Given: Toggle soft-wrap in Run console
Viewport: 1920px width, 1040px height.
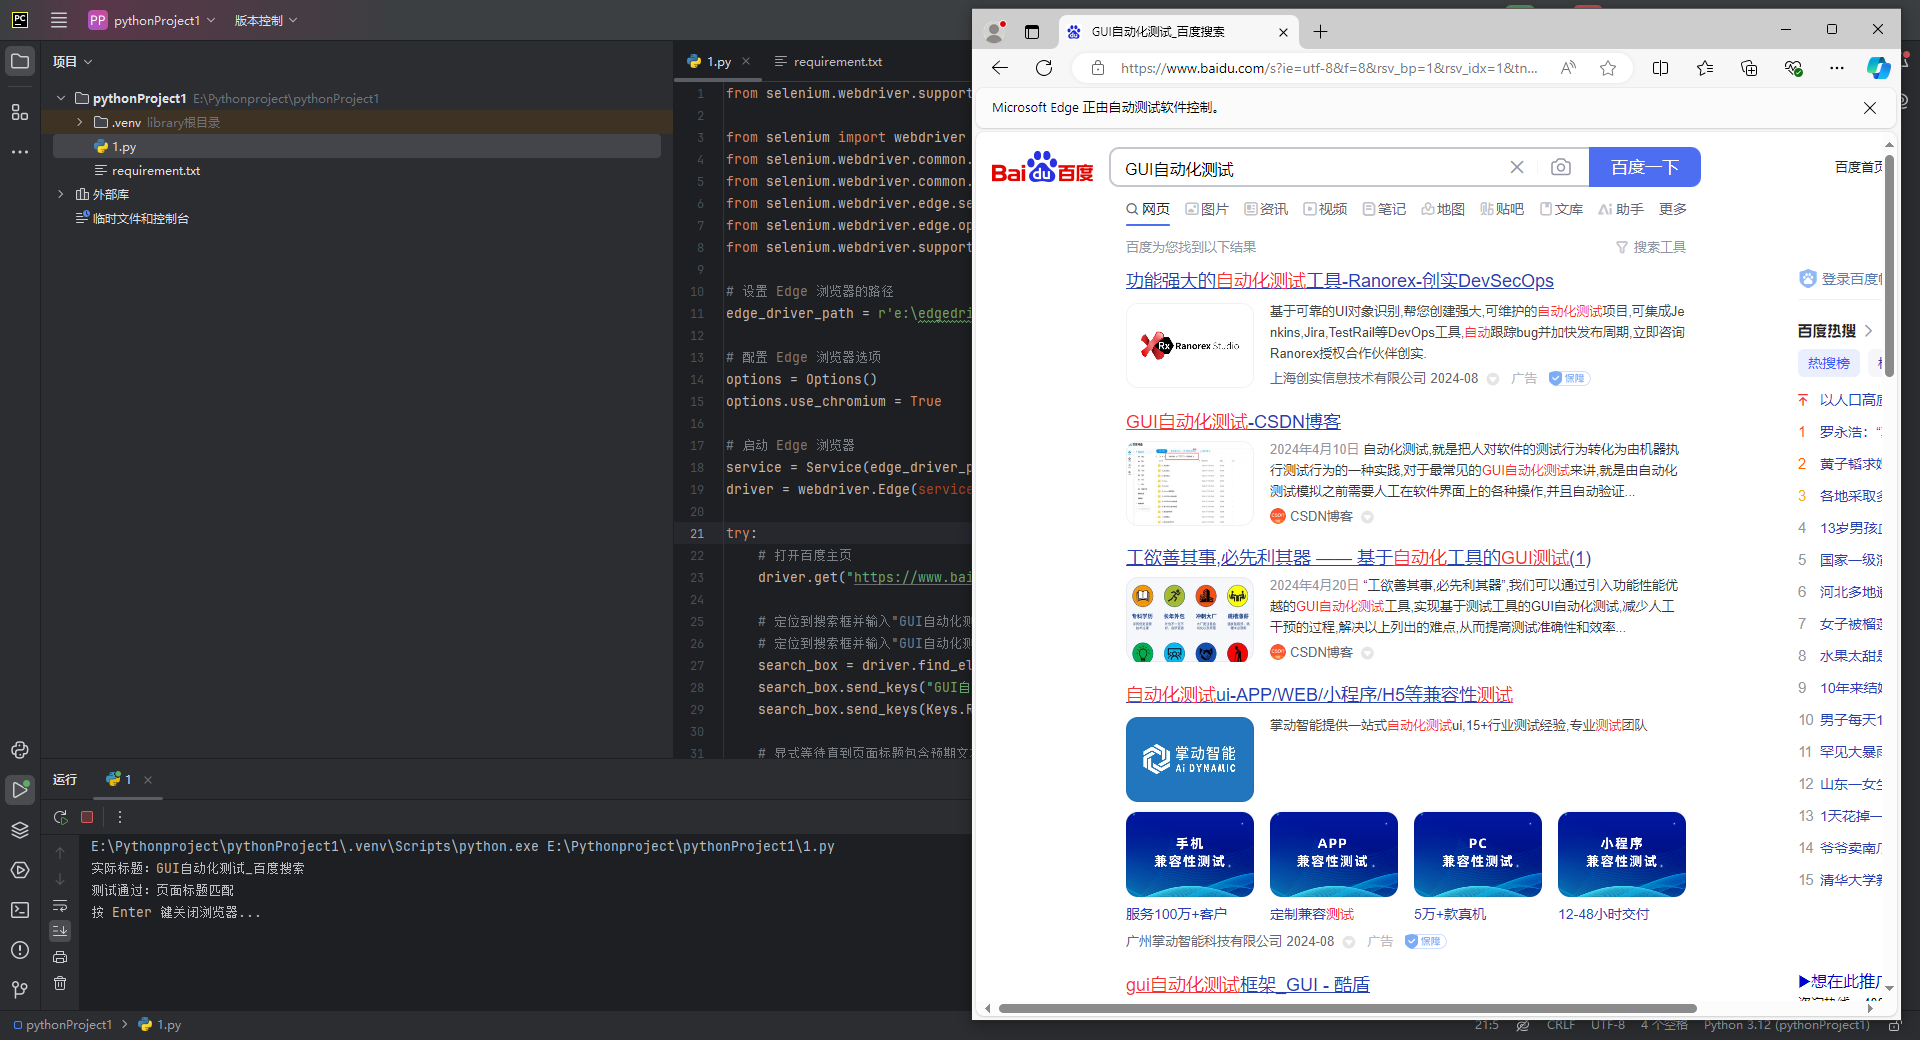Looking at the screenshot, I should [x=60, y=905].
